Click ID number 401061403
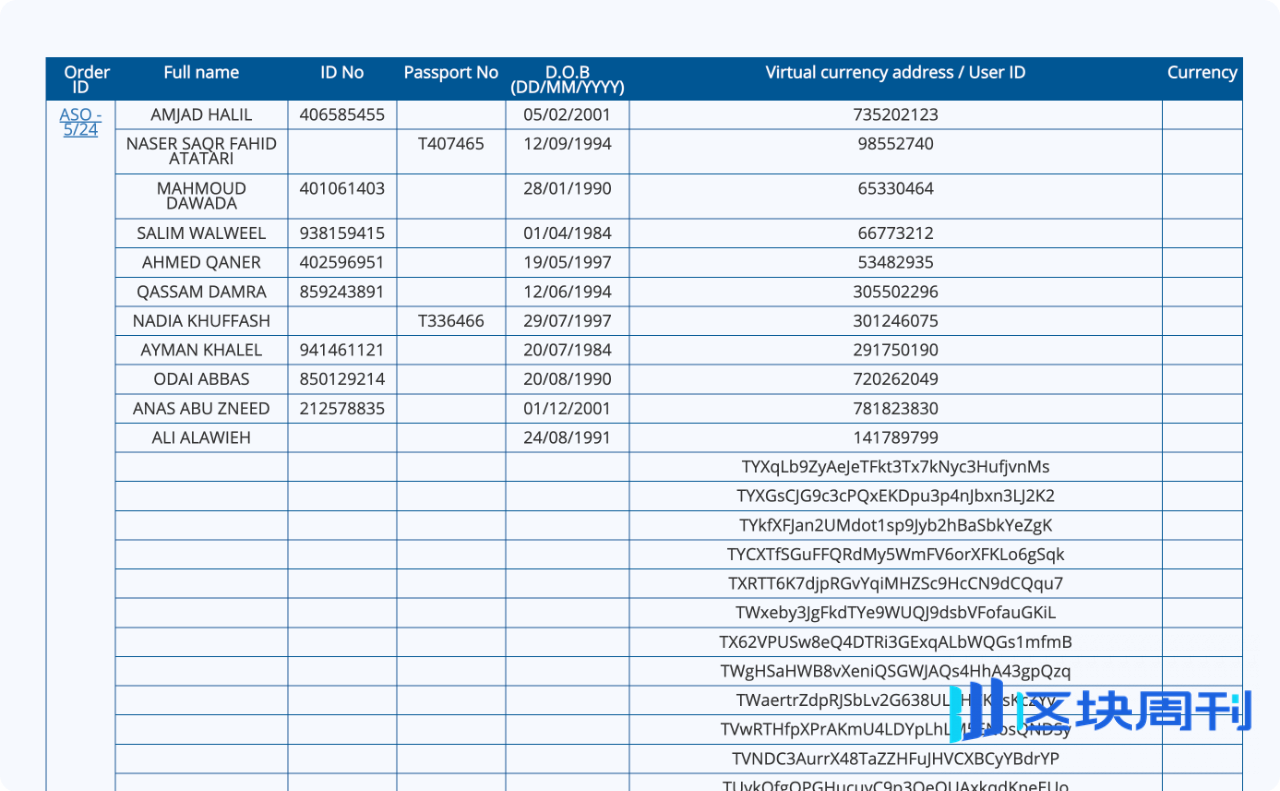This screenshot has height=791, width=1280. coord(342,188)
